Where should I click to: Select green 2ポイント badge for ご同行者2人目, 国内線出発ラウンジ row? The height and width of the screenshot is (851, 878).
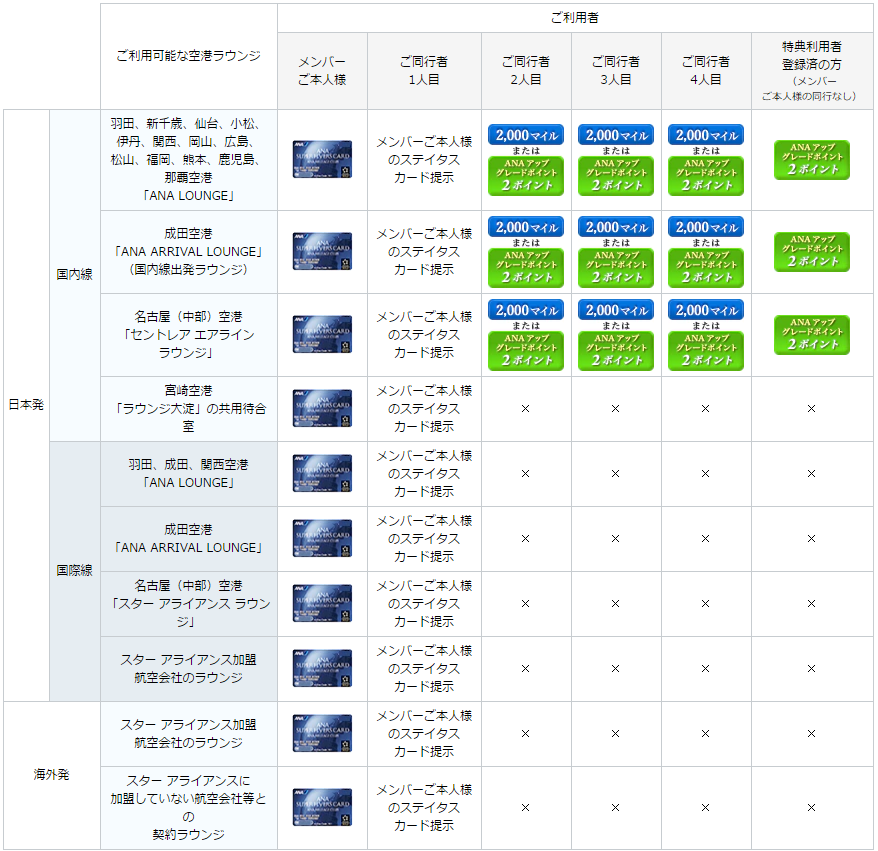pos(526,268)
